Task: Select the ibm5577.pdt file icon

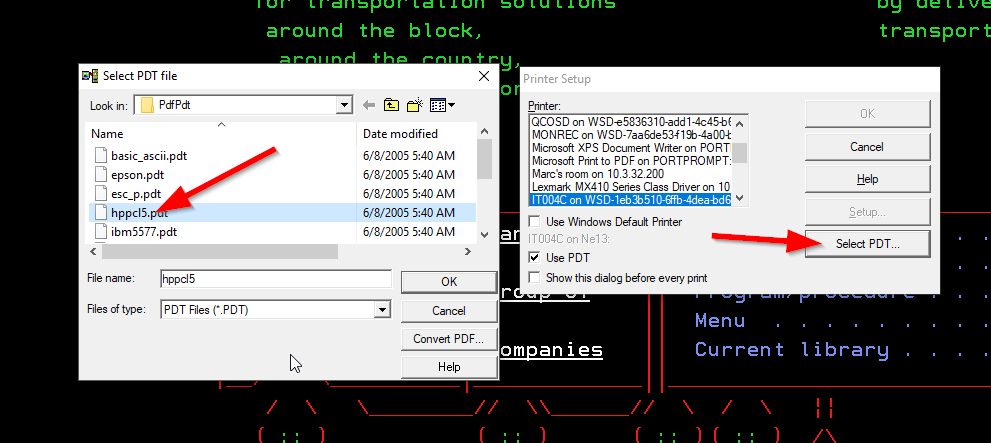Action: pos(100,231)
